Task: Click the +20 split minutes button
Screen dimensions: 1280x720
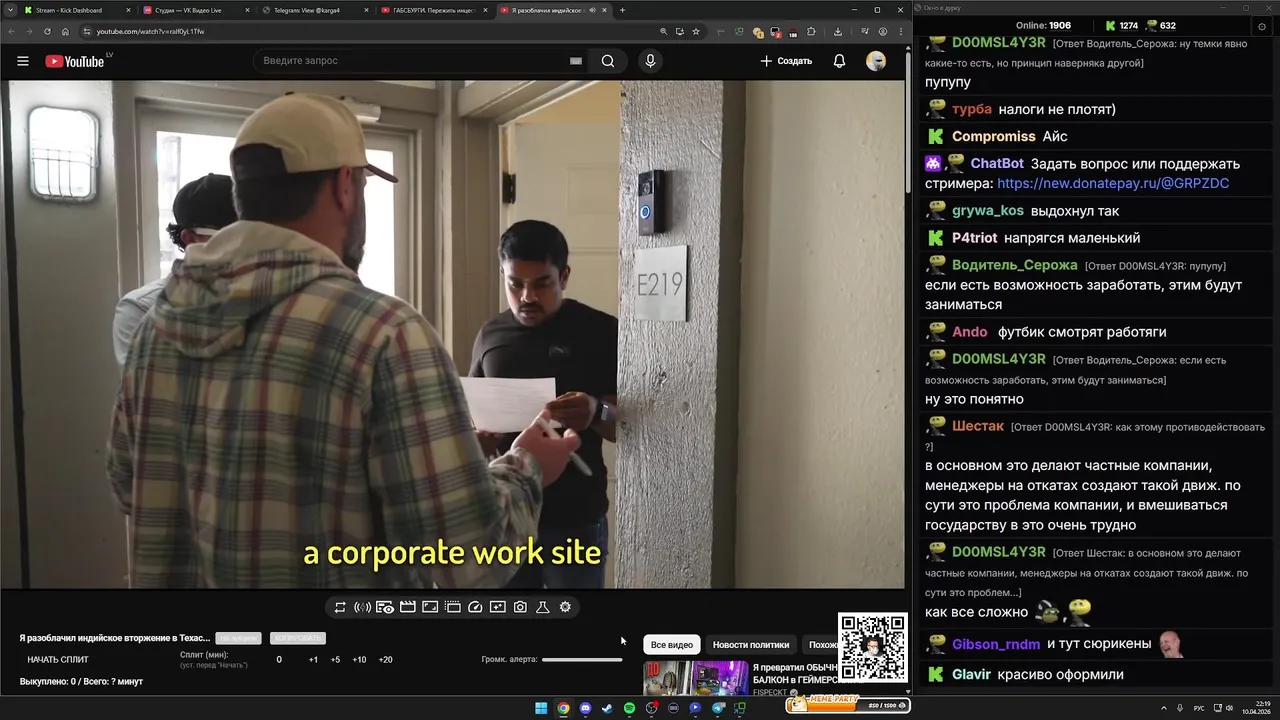Action: pyautogui.click(x=385, y=660)
